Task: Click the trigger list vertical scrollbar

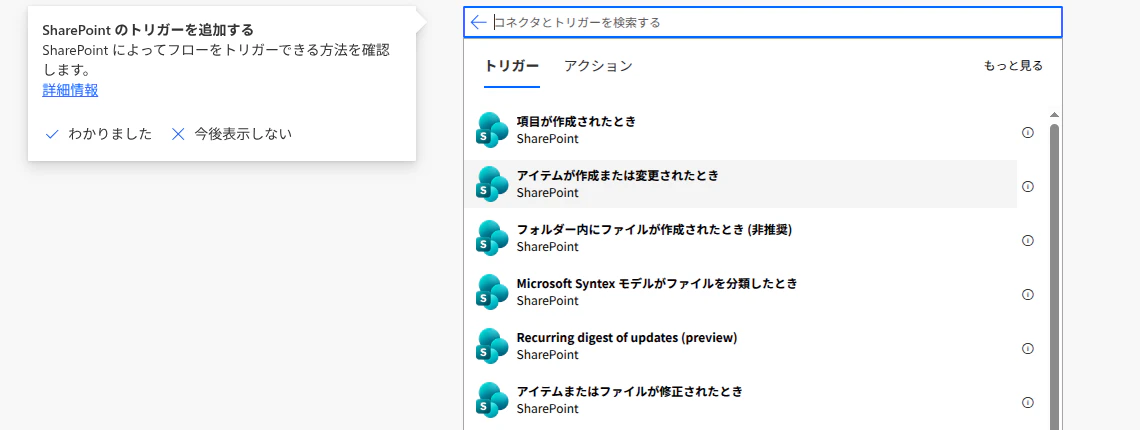Action: (x=1054, y=276)
